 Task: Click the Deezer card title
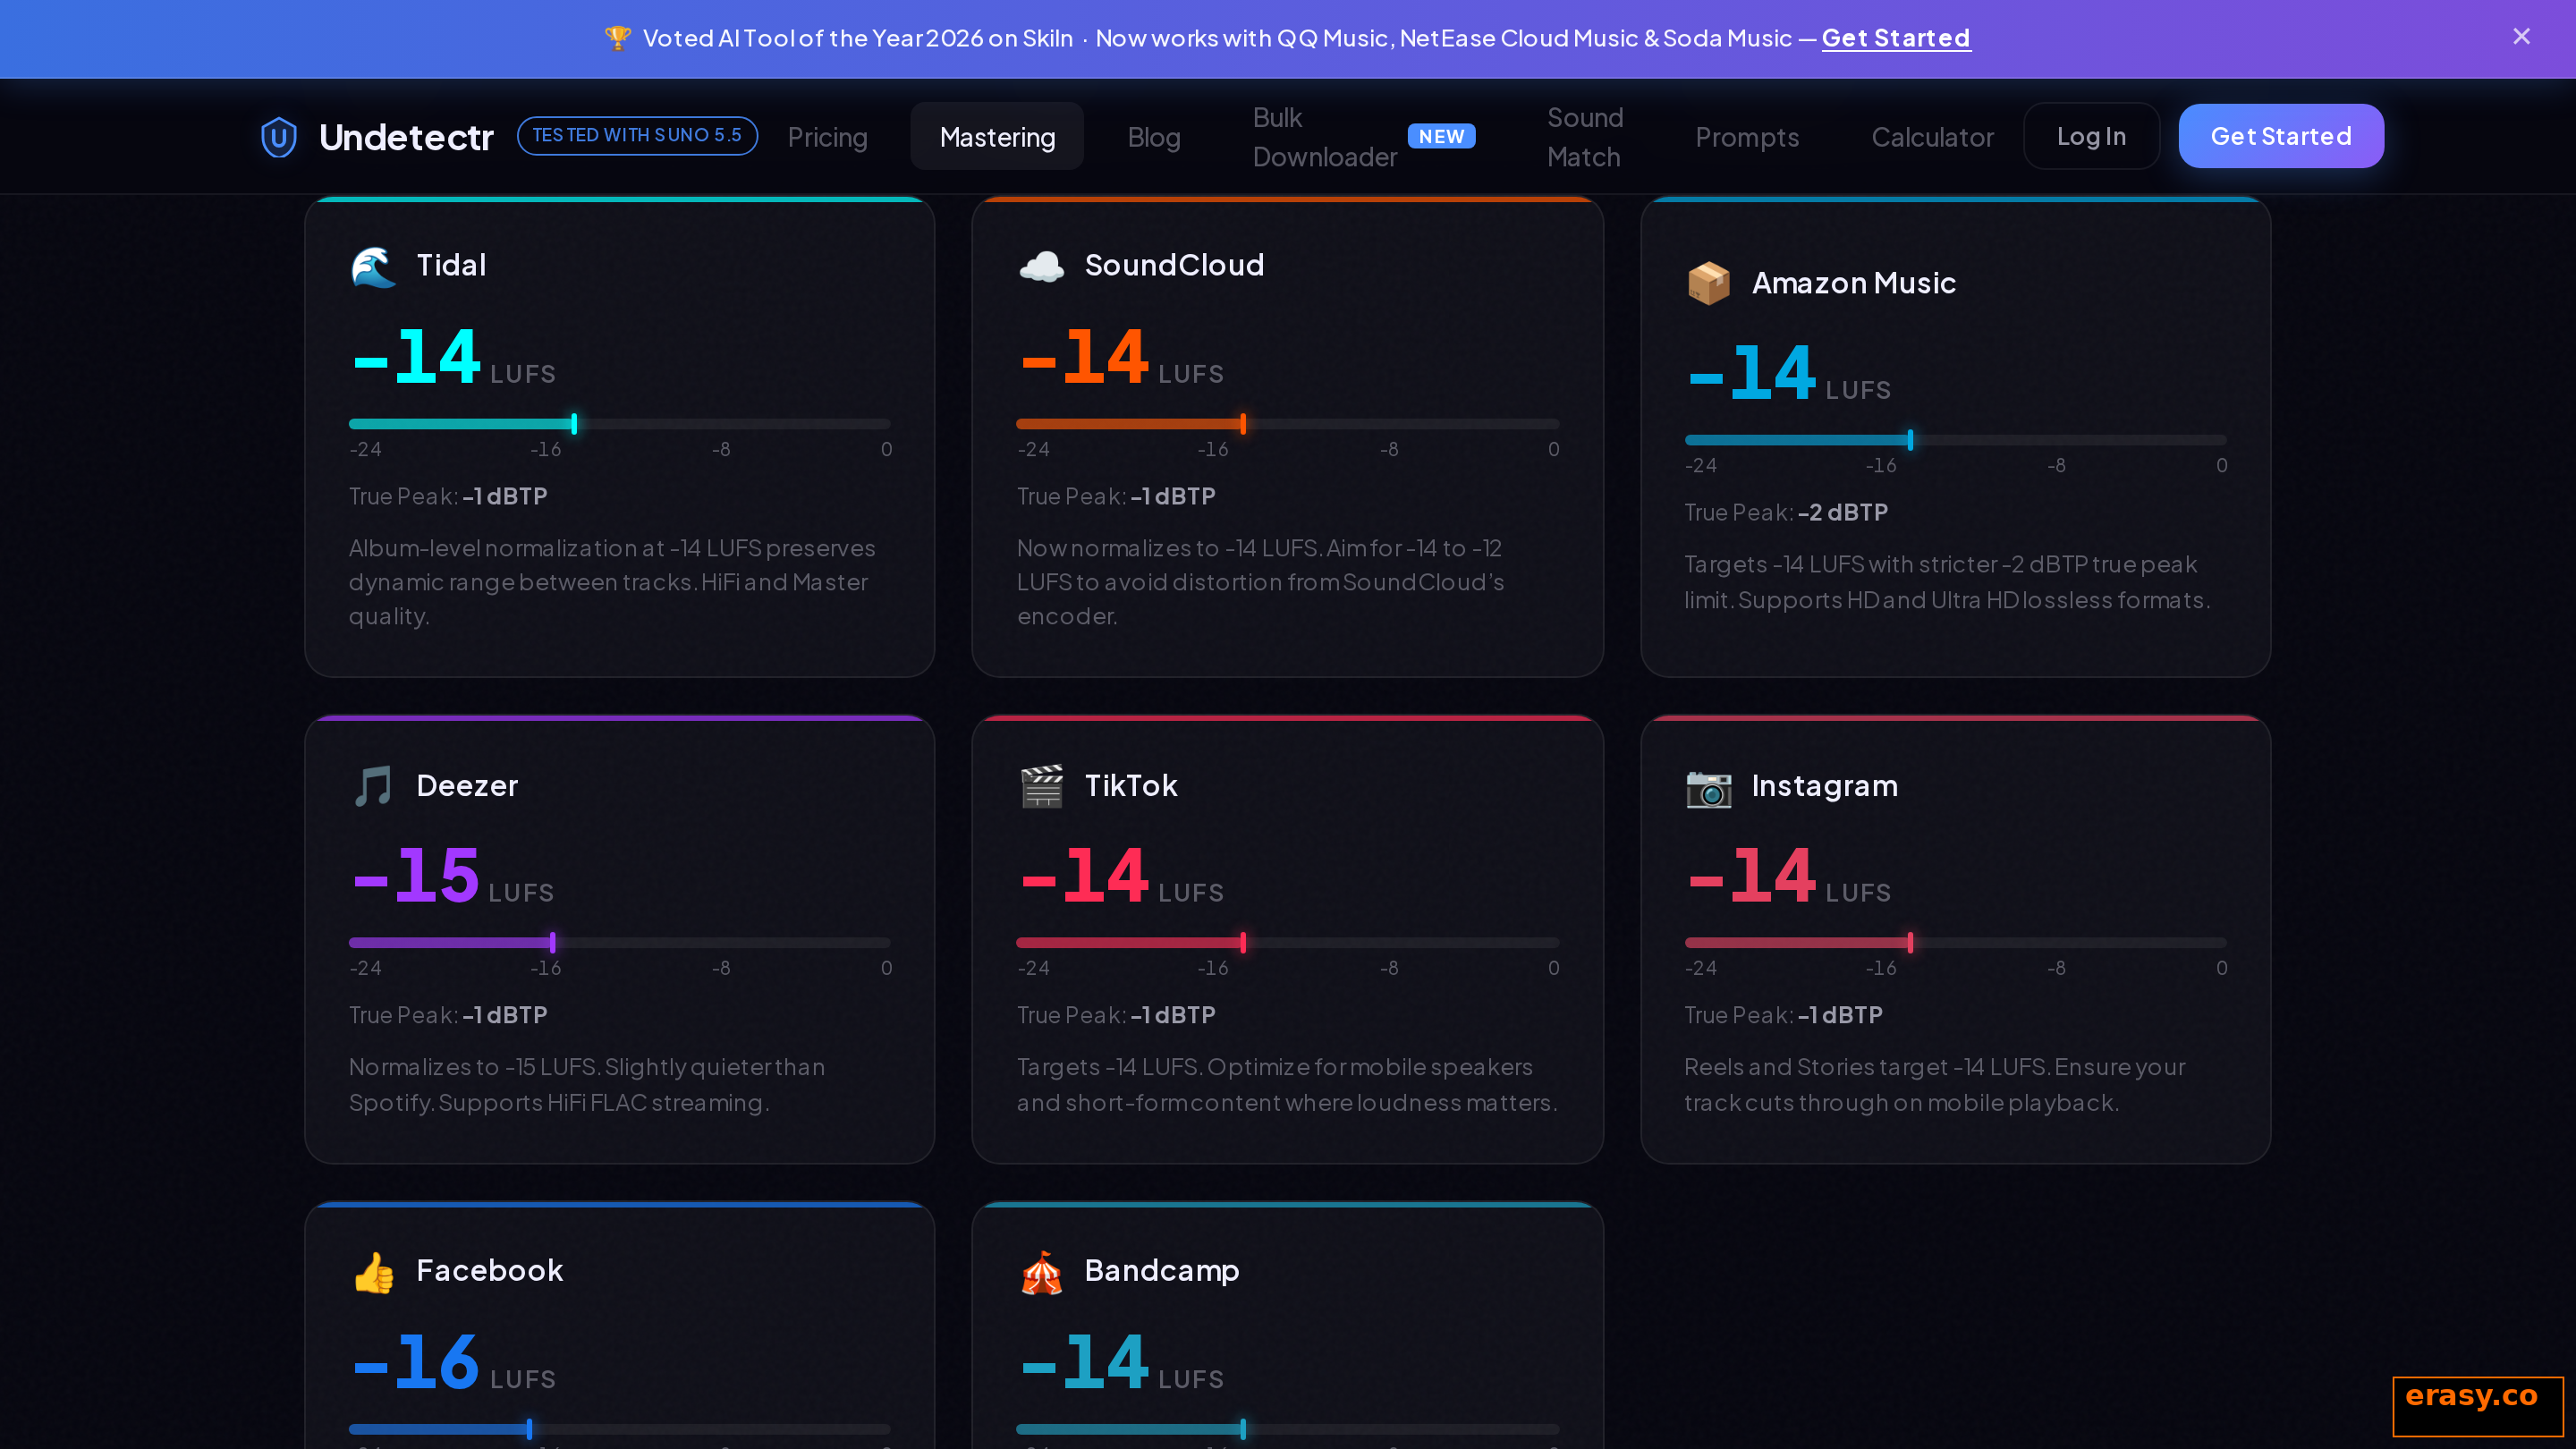click(x=467, y=786)
